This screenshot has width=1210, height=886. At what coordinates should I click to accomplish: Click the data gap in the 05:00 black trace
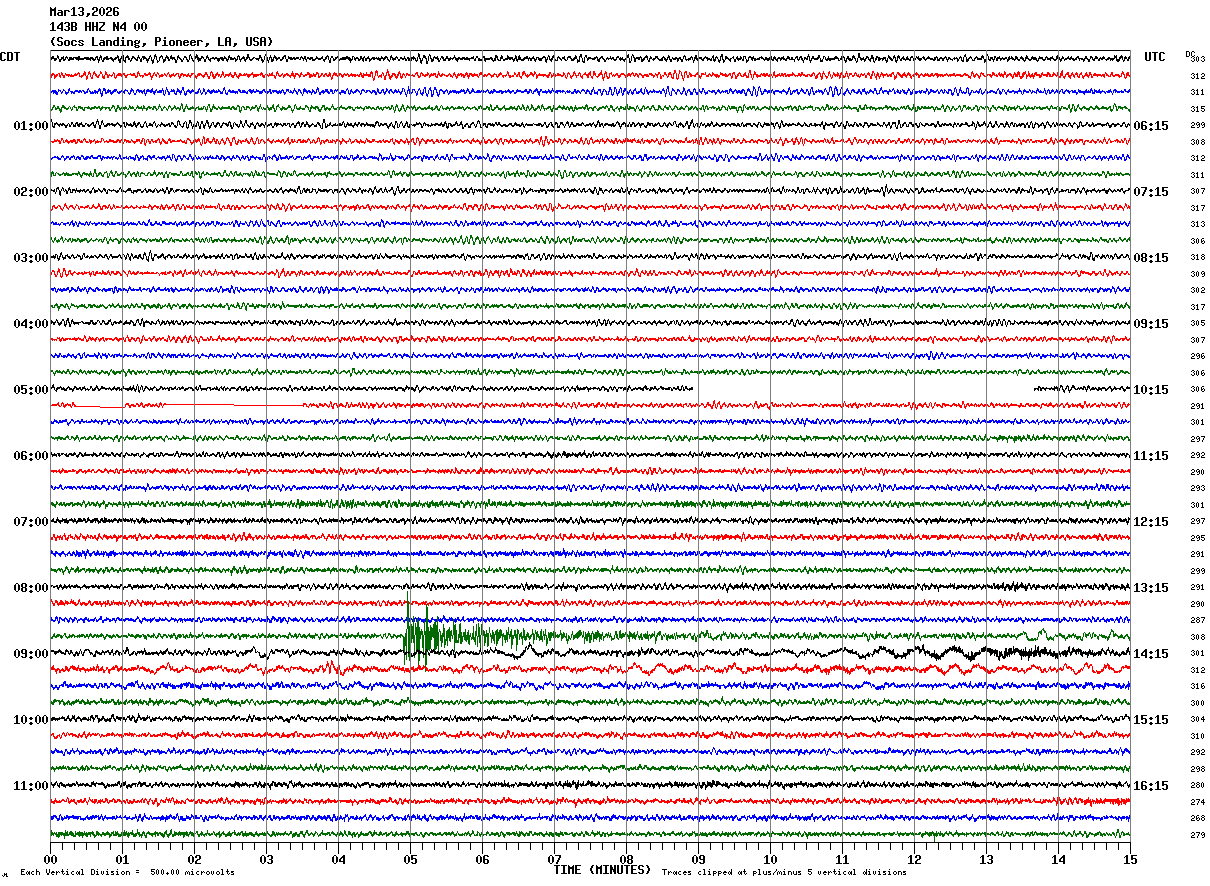[864, 389]
